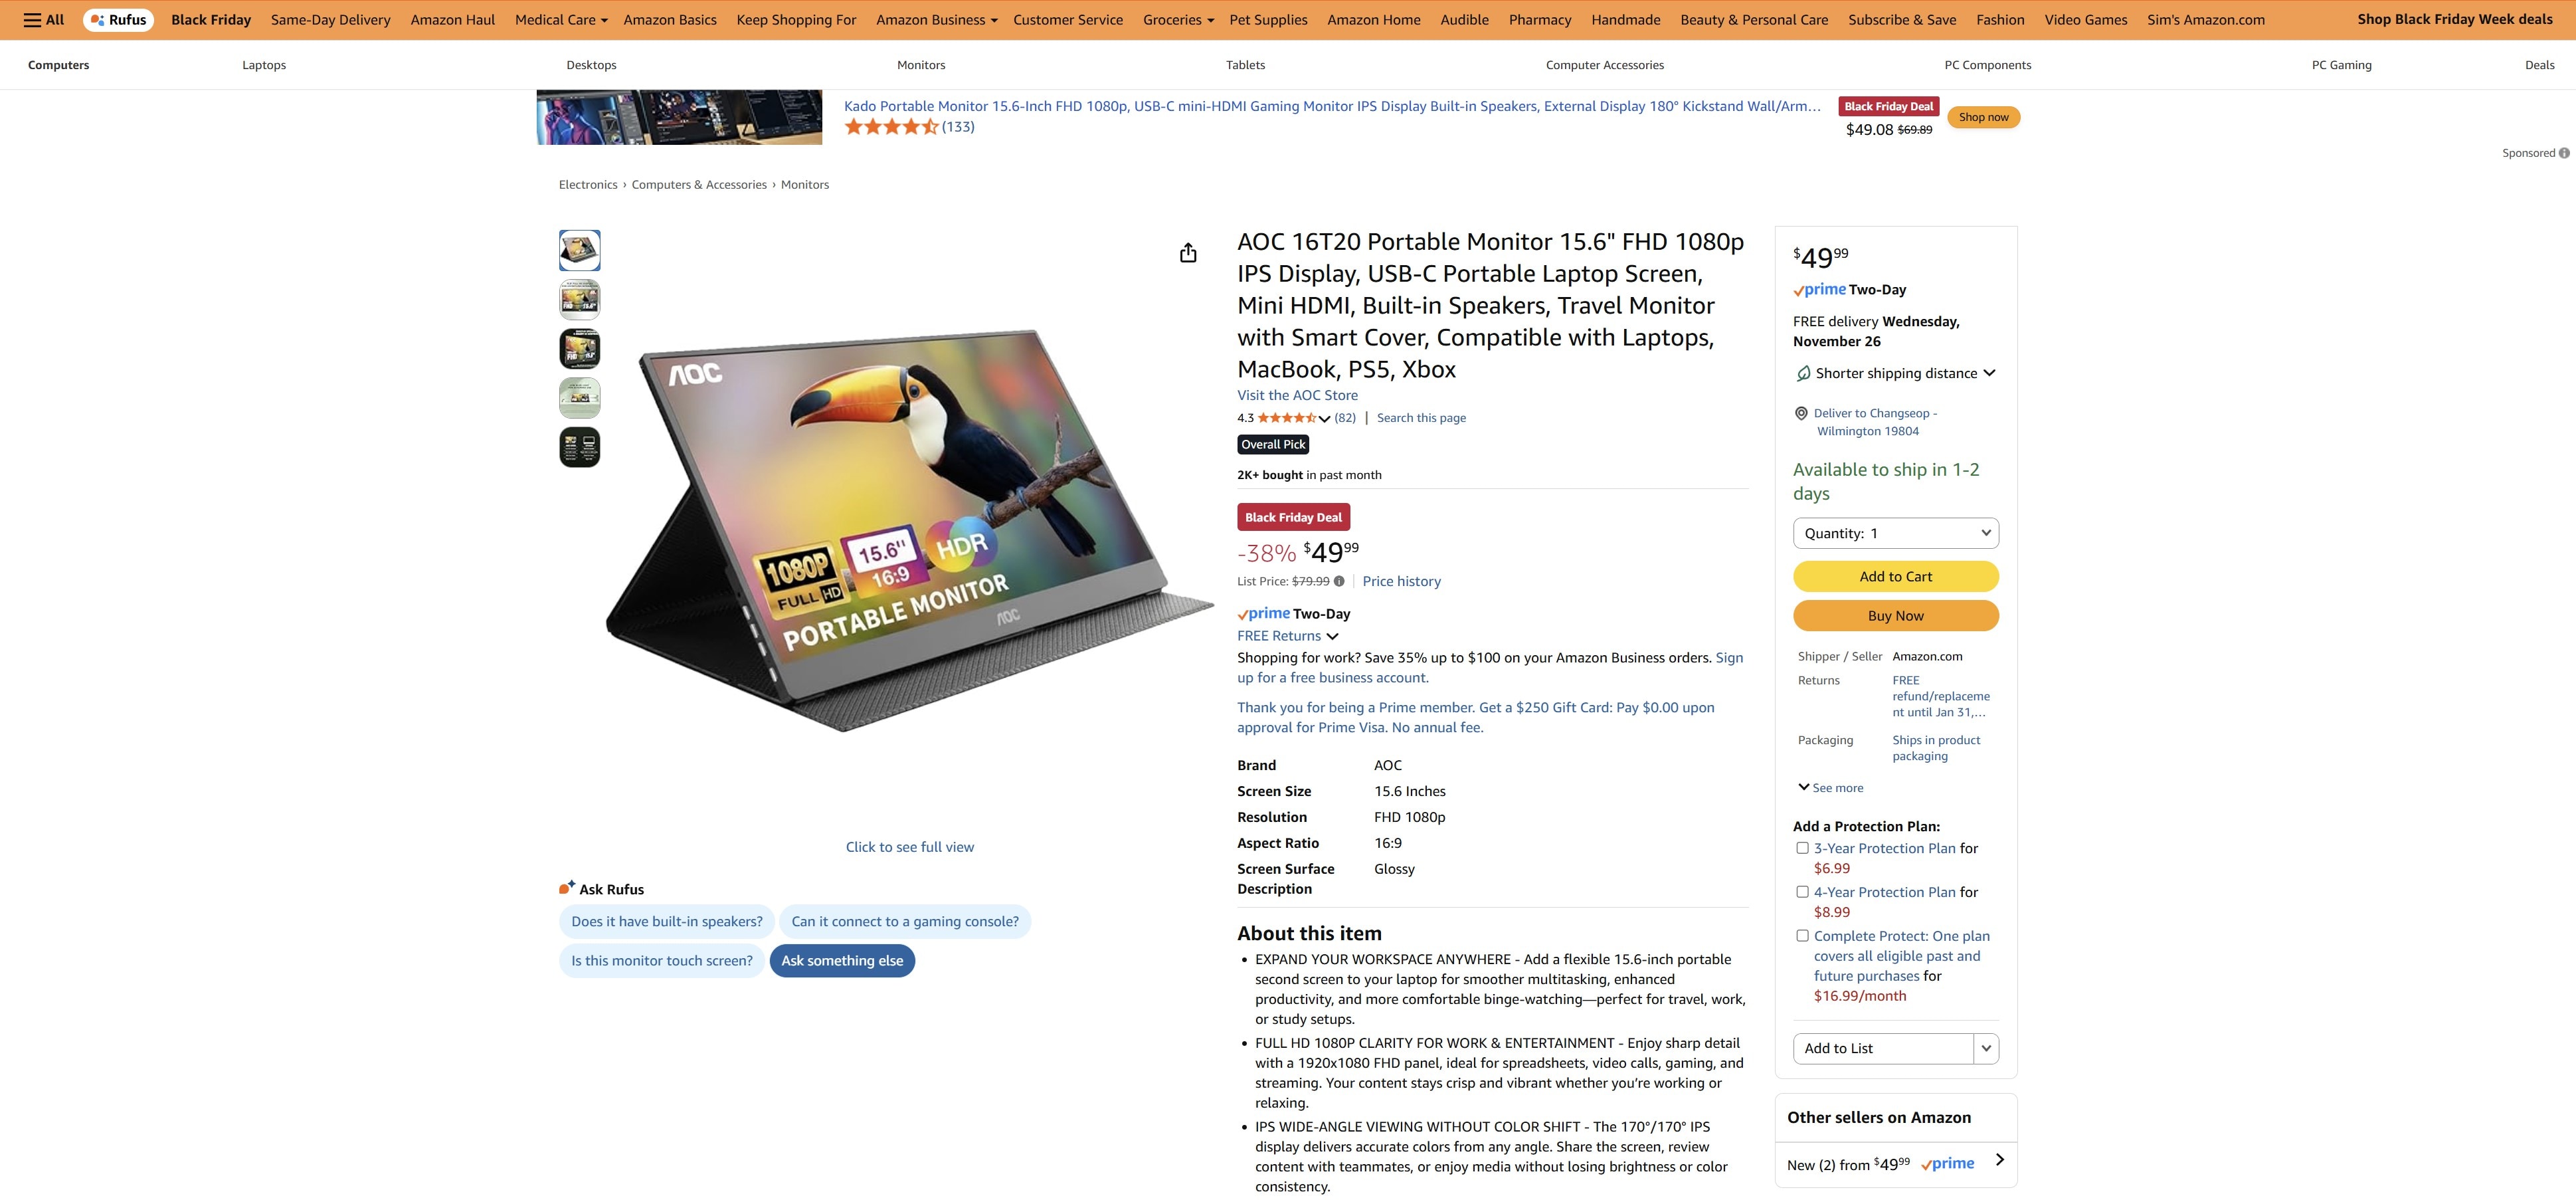Click the Add to Cart button
Viewport: 2576px width, 1200px height.
pyautogui.click(x=1896, y=576)
